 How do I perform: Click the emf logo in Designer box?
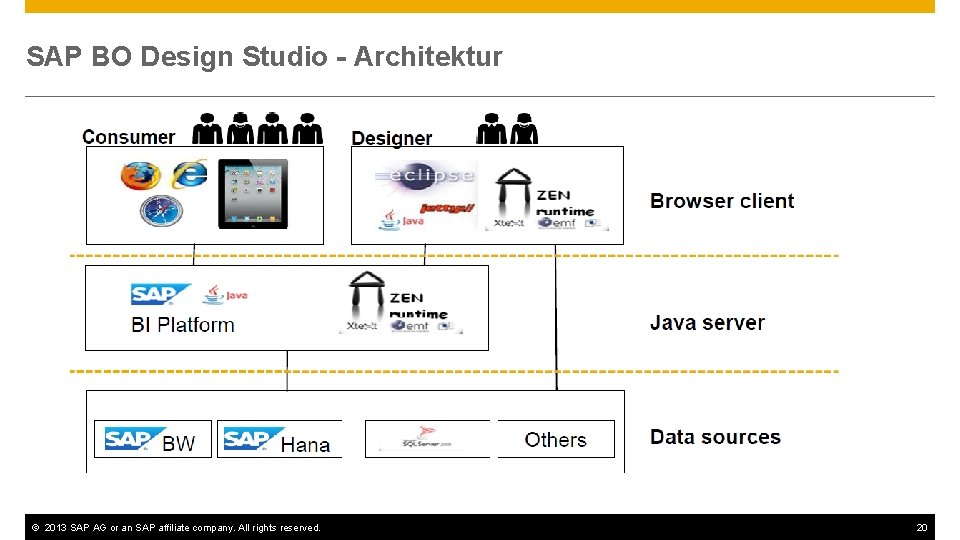coord(557,223)
